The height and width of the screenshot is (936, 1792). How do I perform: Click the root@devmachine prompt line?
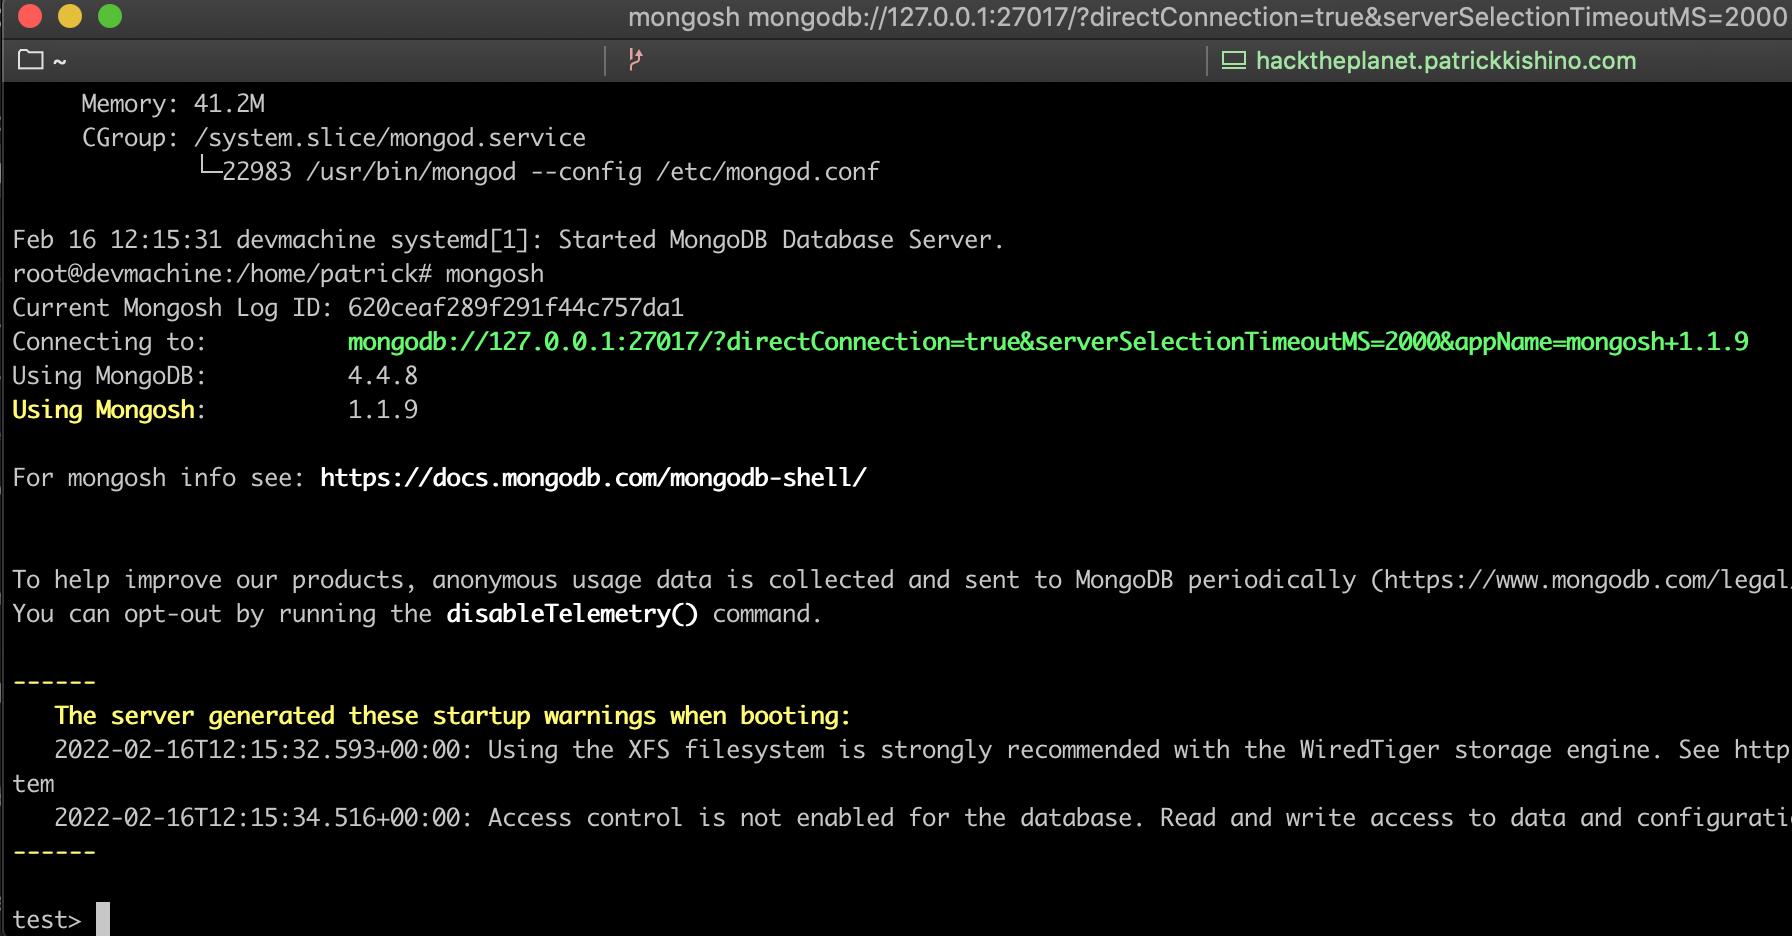coord(278,273)
